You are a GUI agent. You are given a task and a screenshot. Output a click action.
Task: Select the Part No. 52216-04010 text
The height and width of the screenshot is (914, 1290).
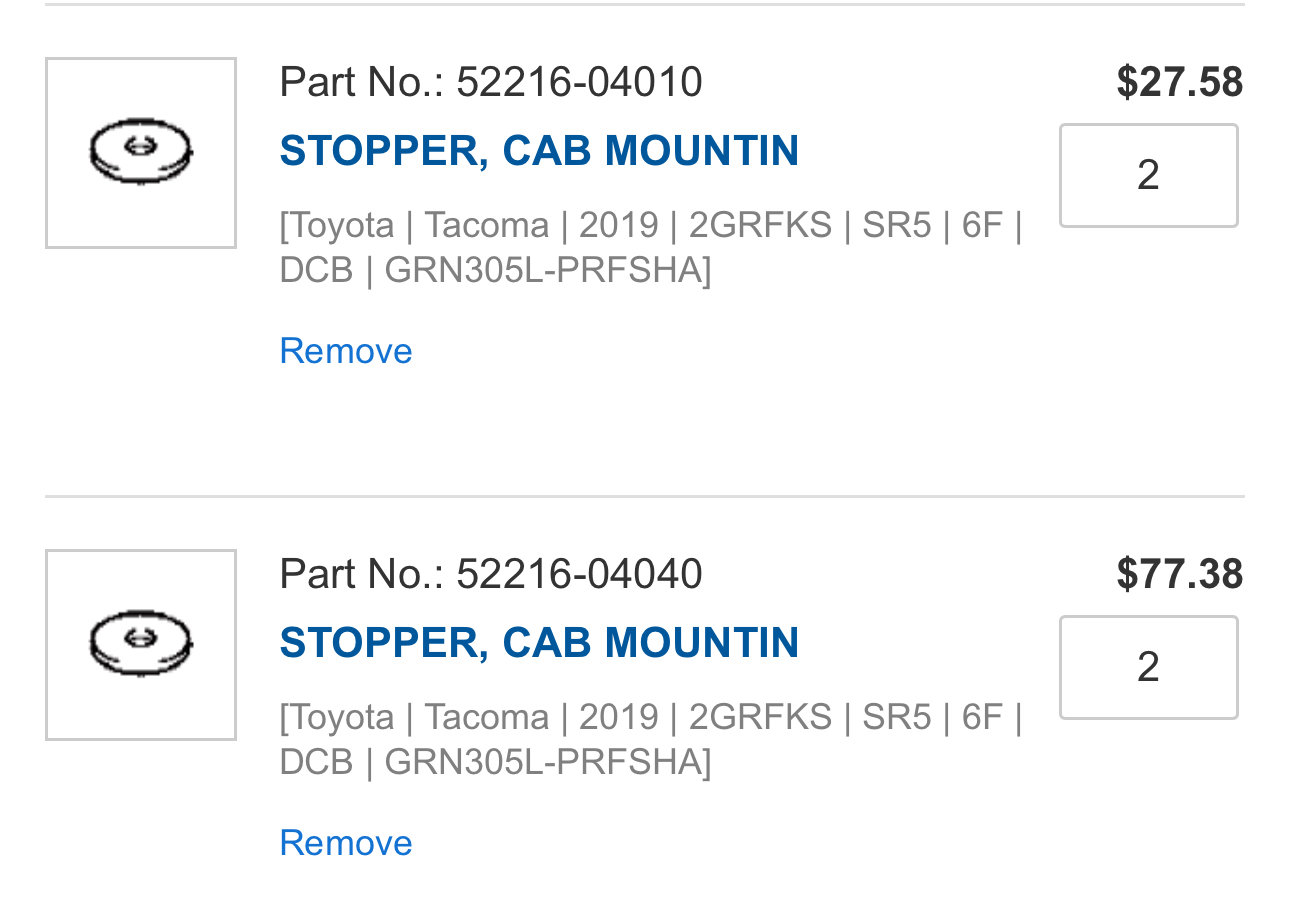pos(491,82)
